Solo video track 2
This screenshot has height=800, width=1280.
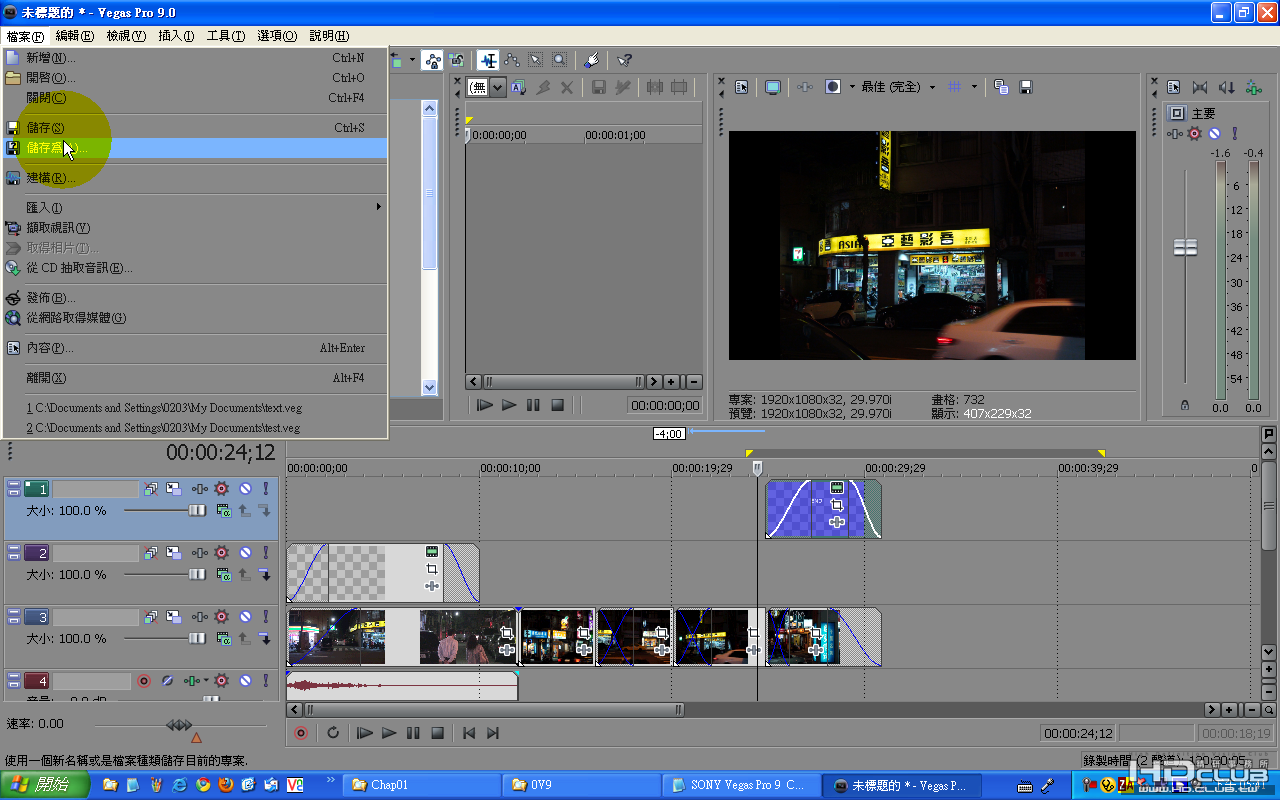tap(265, 553)
